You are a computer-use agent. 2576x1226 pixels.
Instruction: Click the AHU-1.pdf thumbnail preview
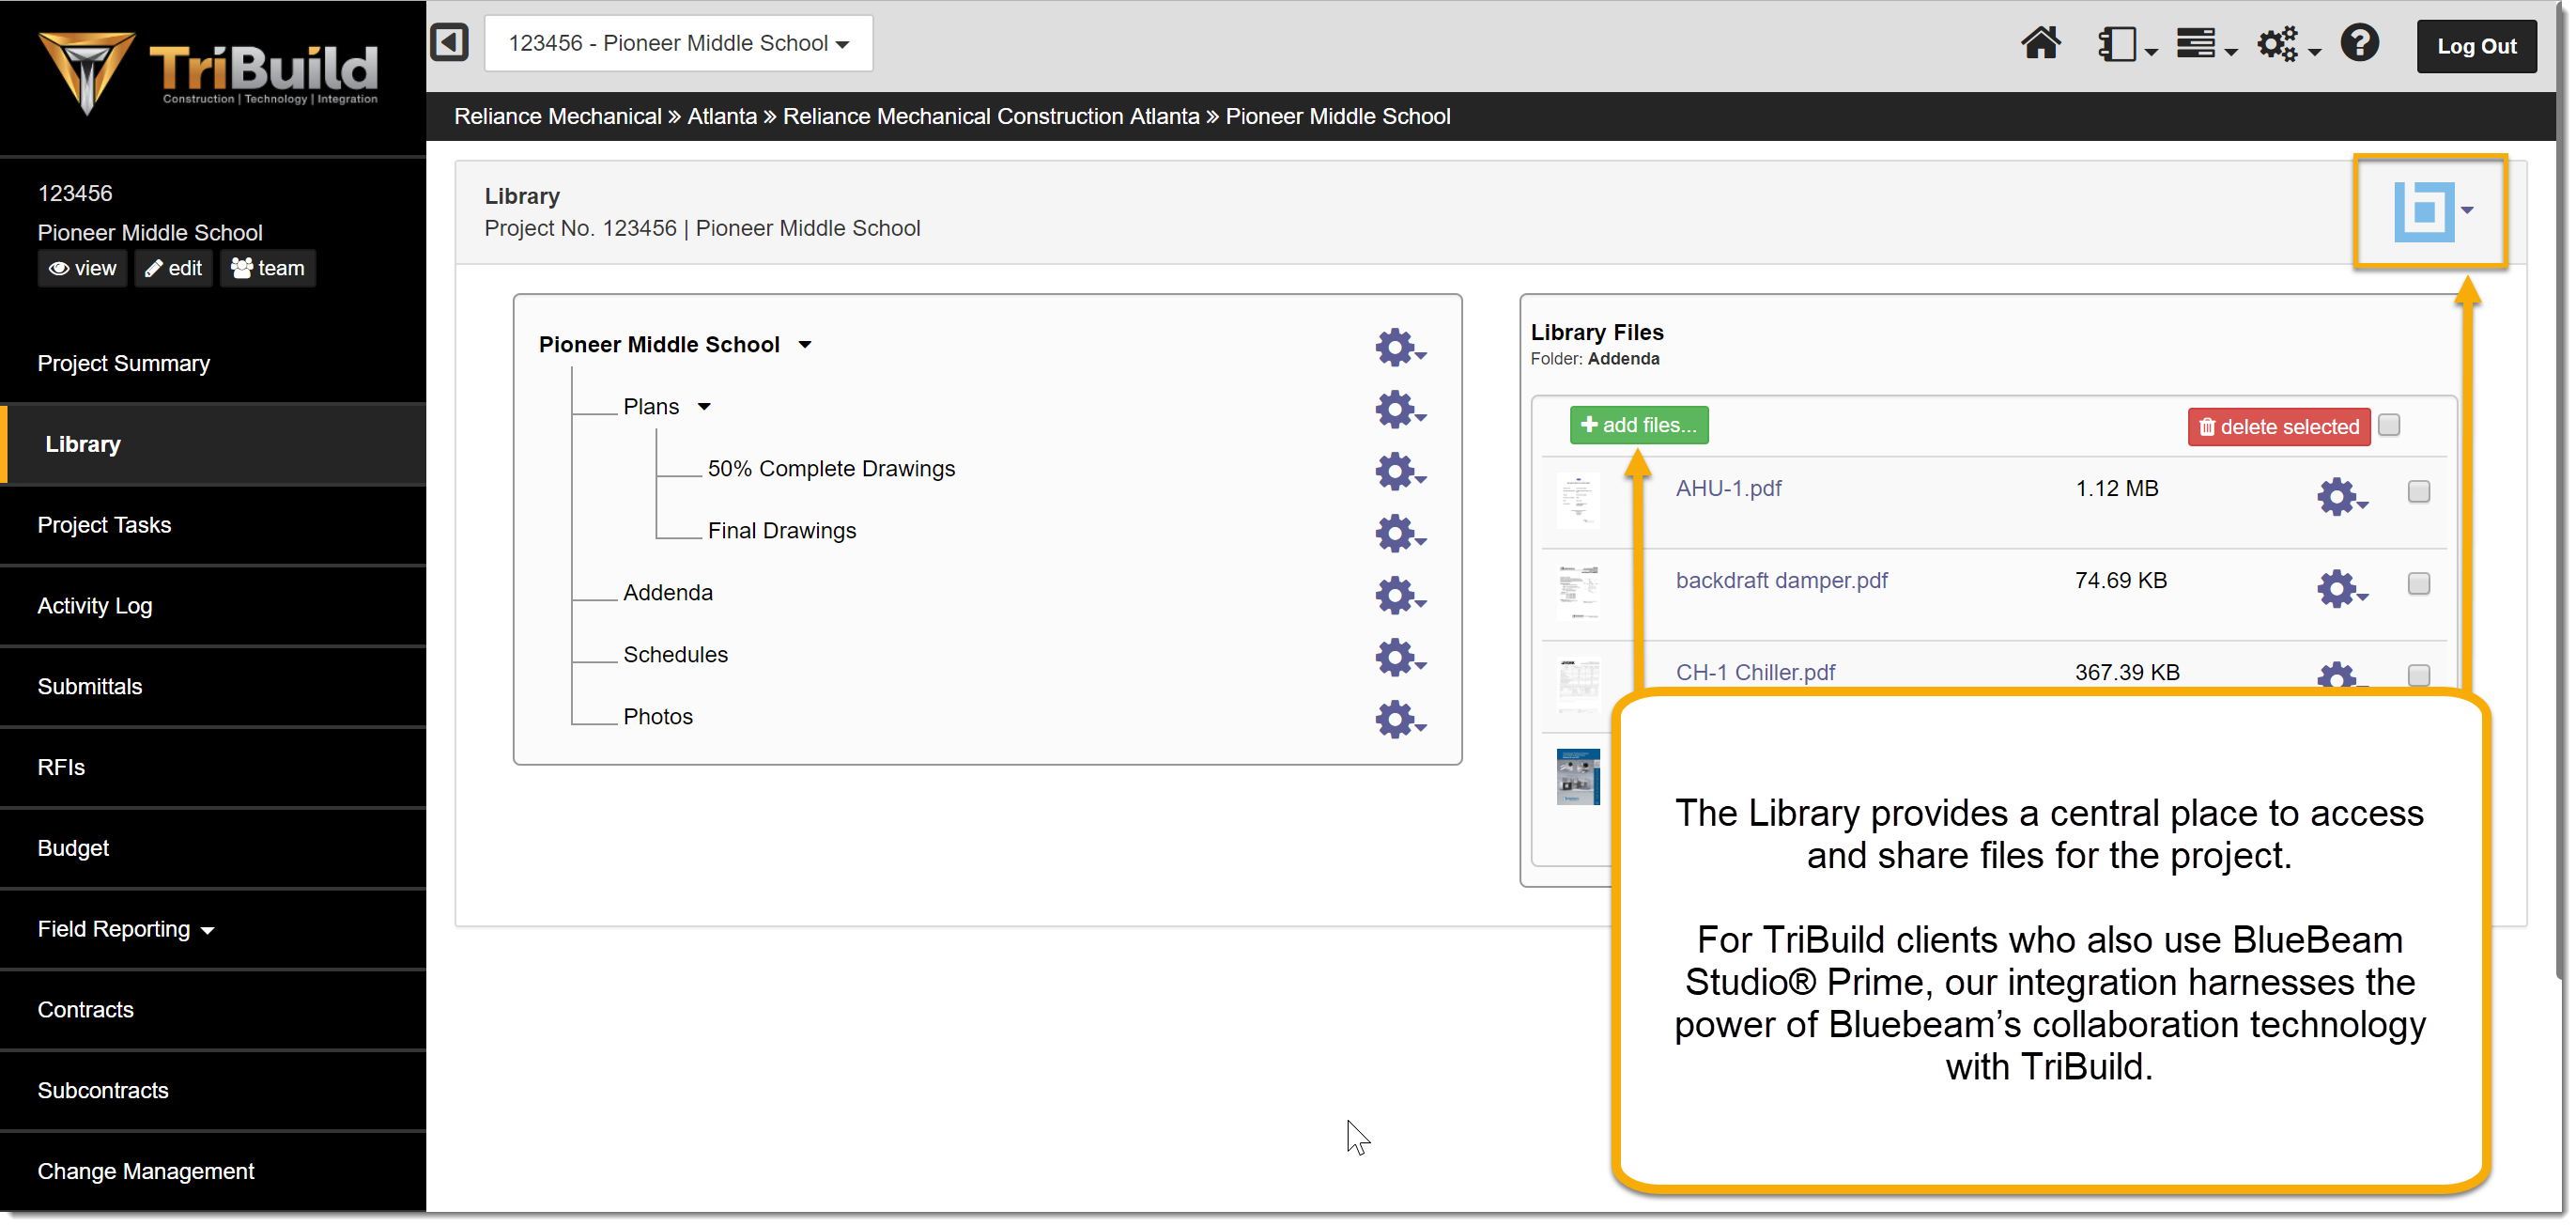pos(1577,499)
